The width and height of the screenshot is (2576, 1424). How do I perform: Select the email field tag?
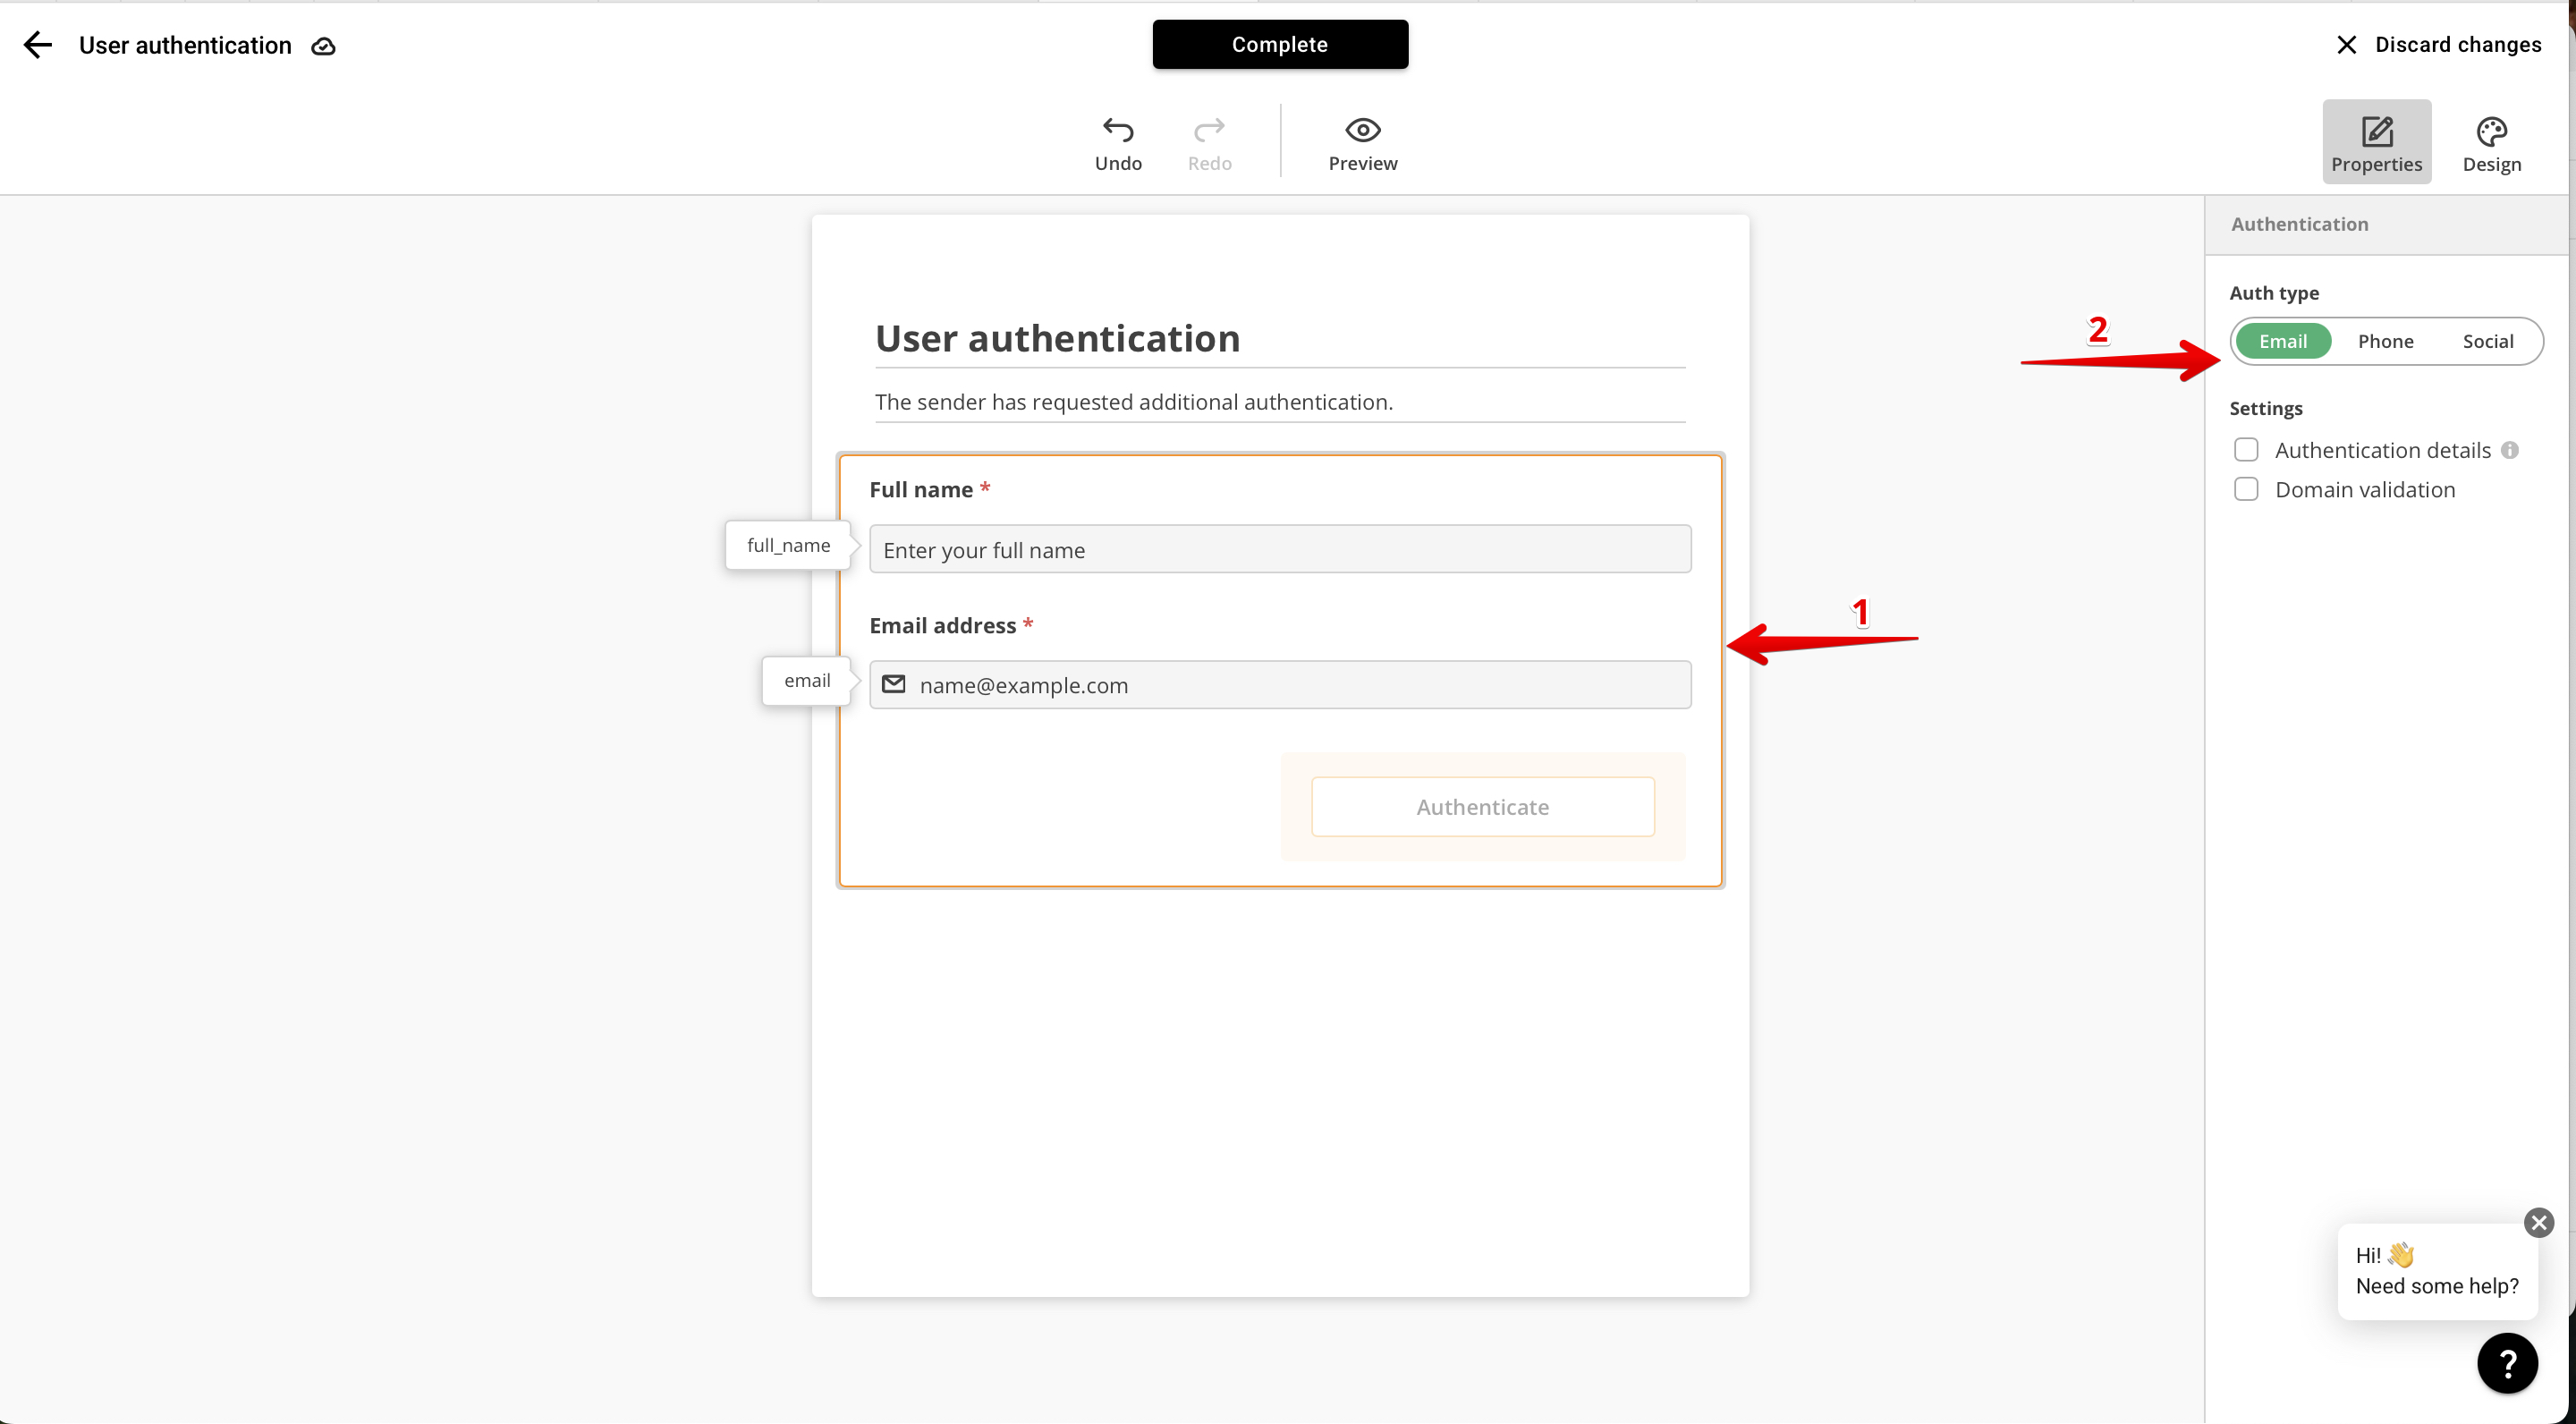[806, 681]
